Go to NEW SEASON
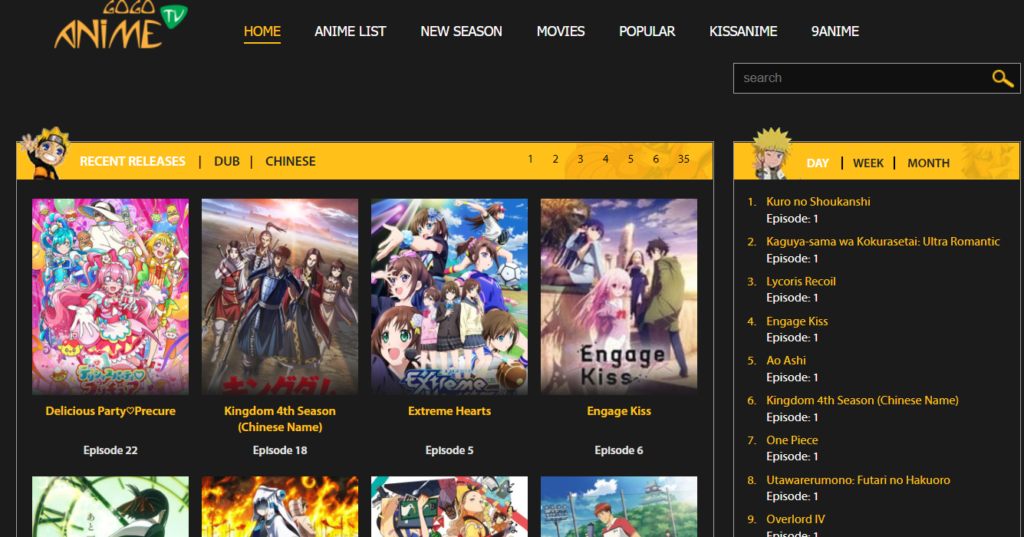1024x537 pixels. click(x=461, y=31)
